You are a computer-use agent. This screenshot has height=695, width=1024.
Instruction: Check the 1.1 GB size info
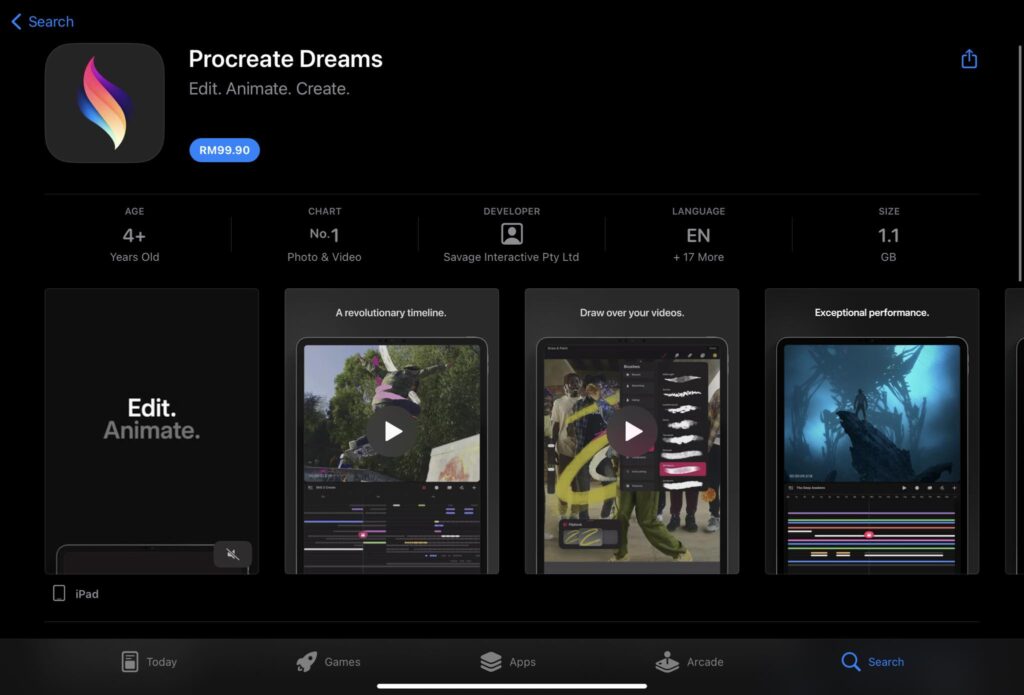888,235
